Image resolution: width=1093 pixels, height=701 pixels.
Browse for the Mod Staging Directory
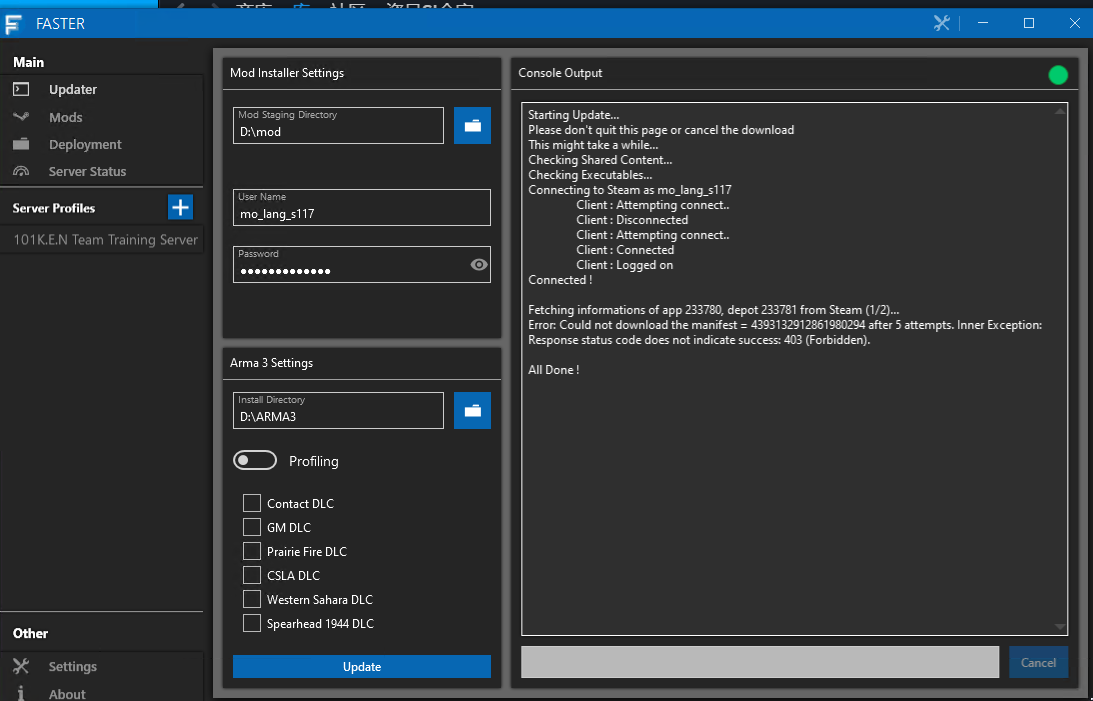point(472,125)
